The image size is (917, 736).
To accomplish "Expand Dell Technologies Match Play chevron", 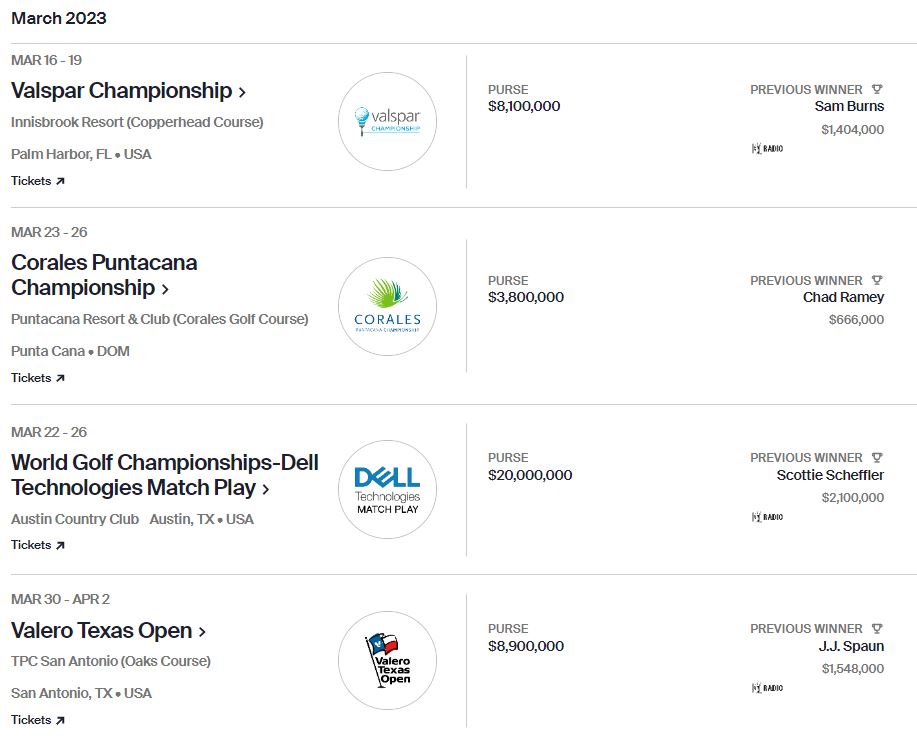I will [x=266, y=488].
